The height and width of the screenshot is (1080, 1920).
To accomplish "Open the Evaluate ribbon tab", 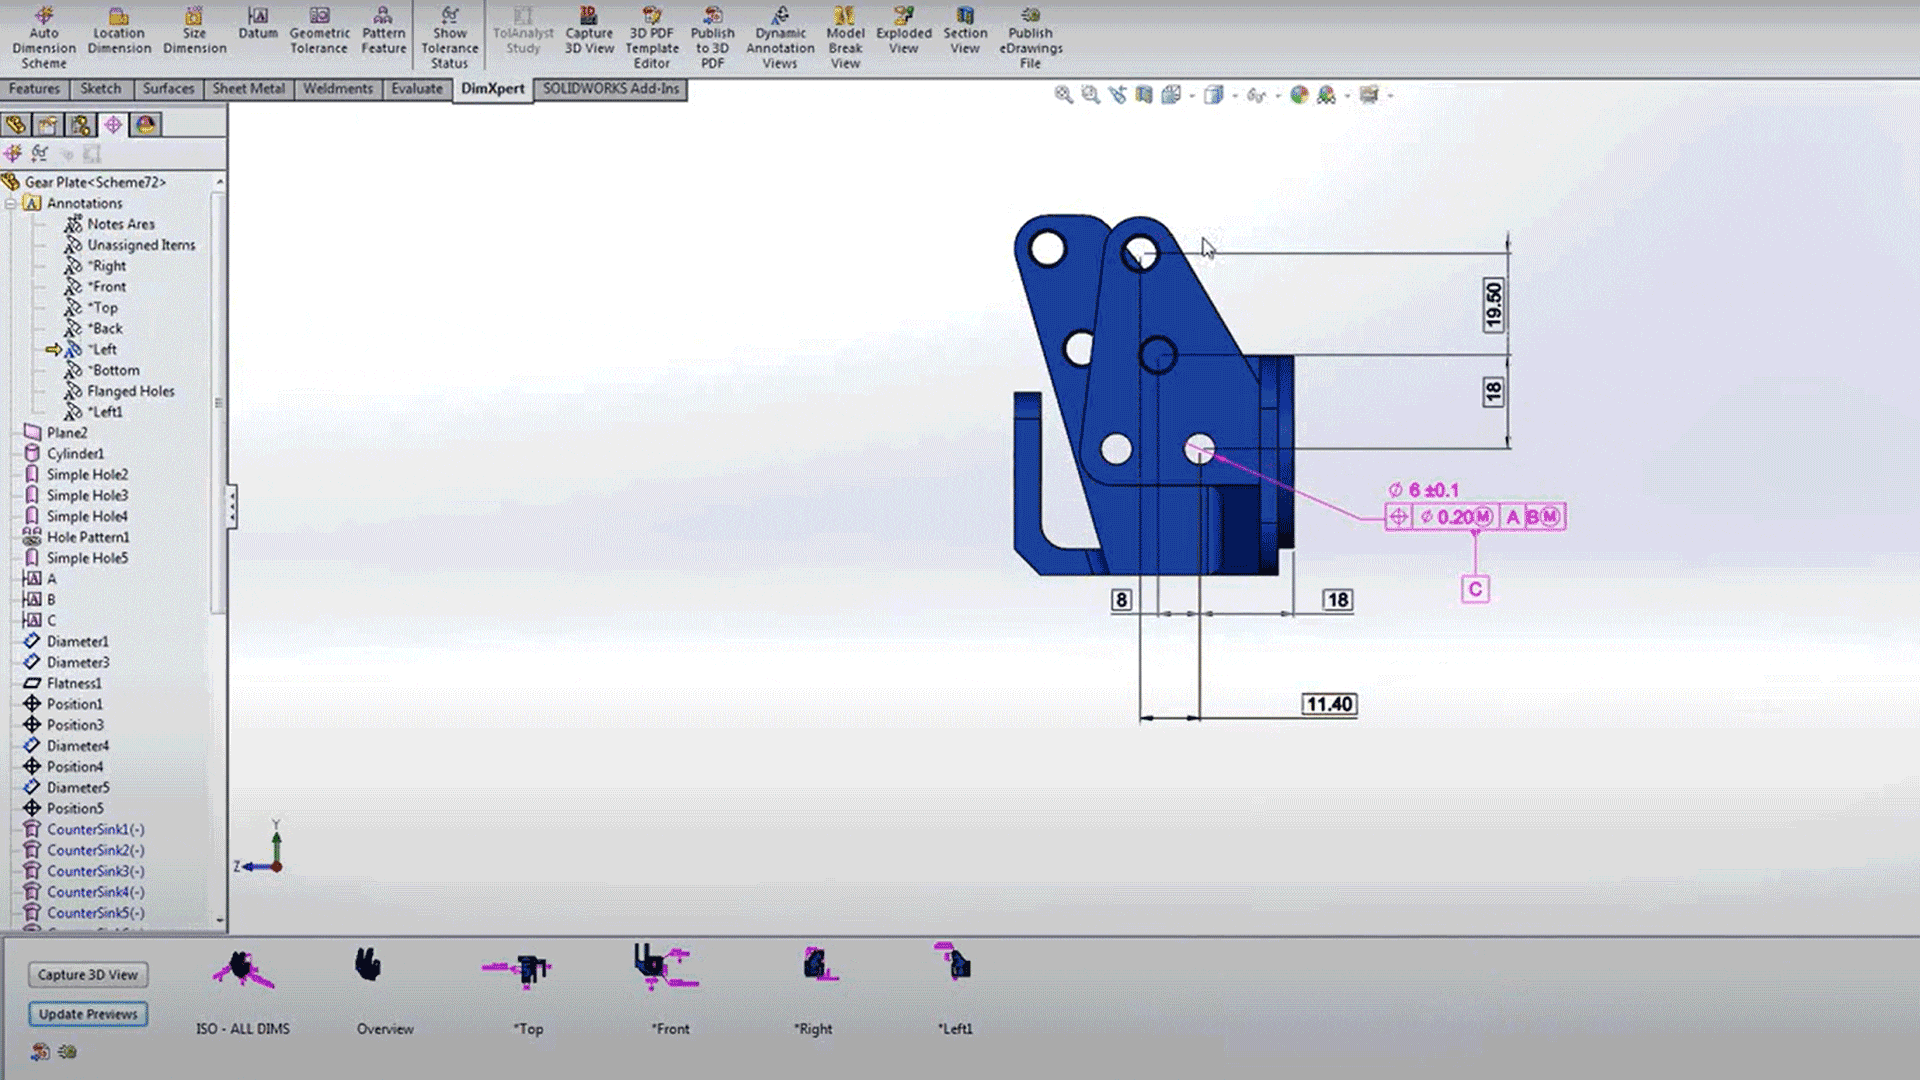I will point(417,89).
